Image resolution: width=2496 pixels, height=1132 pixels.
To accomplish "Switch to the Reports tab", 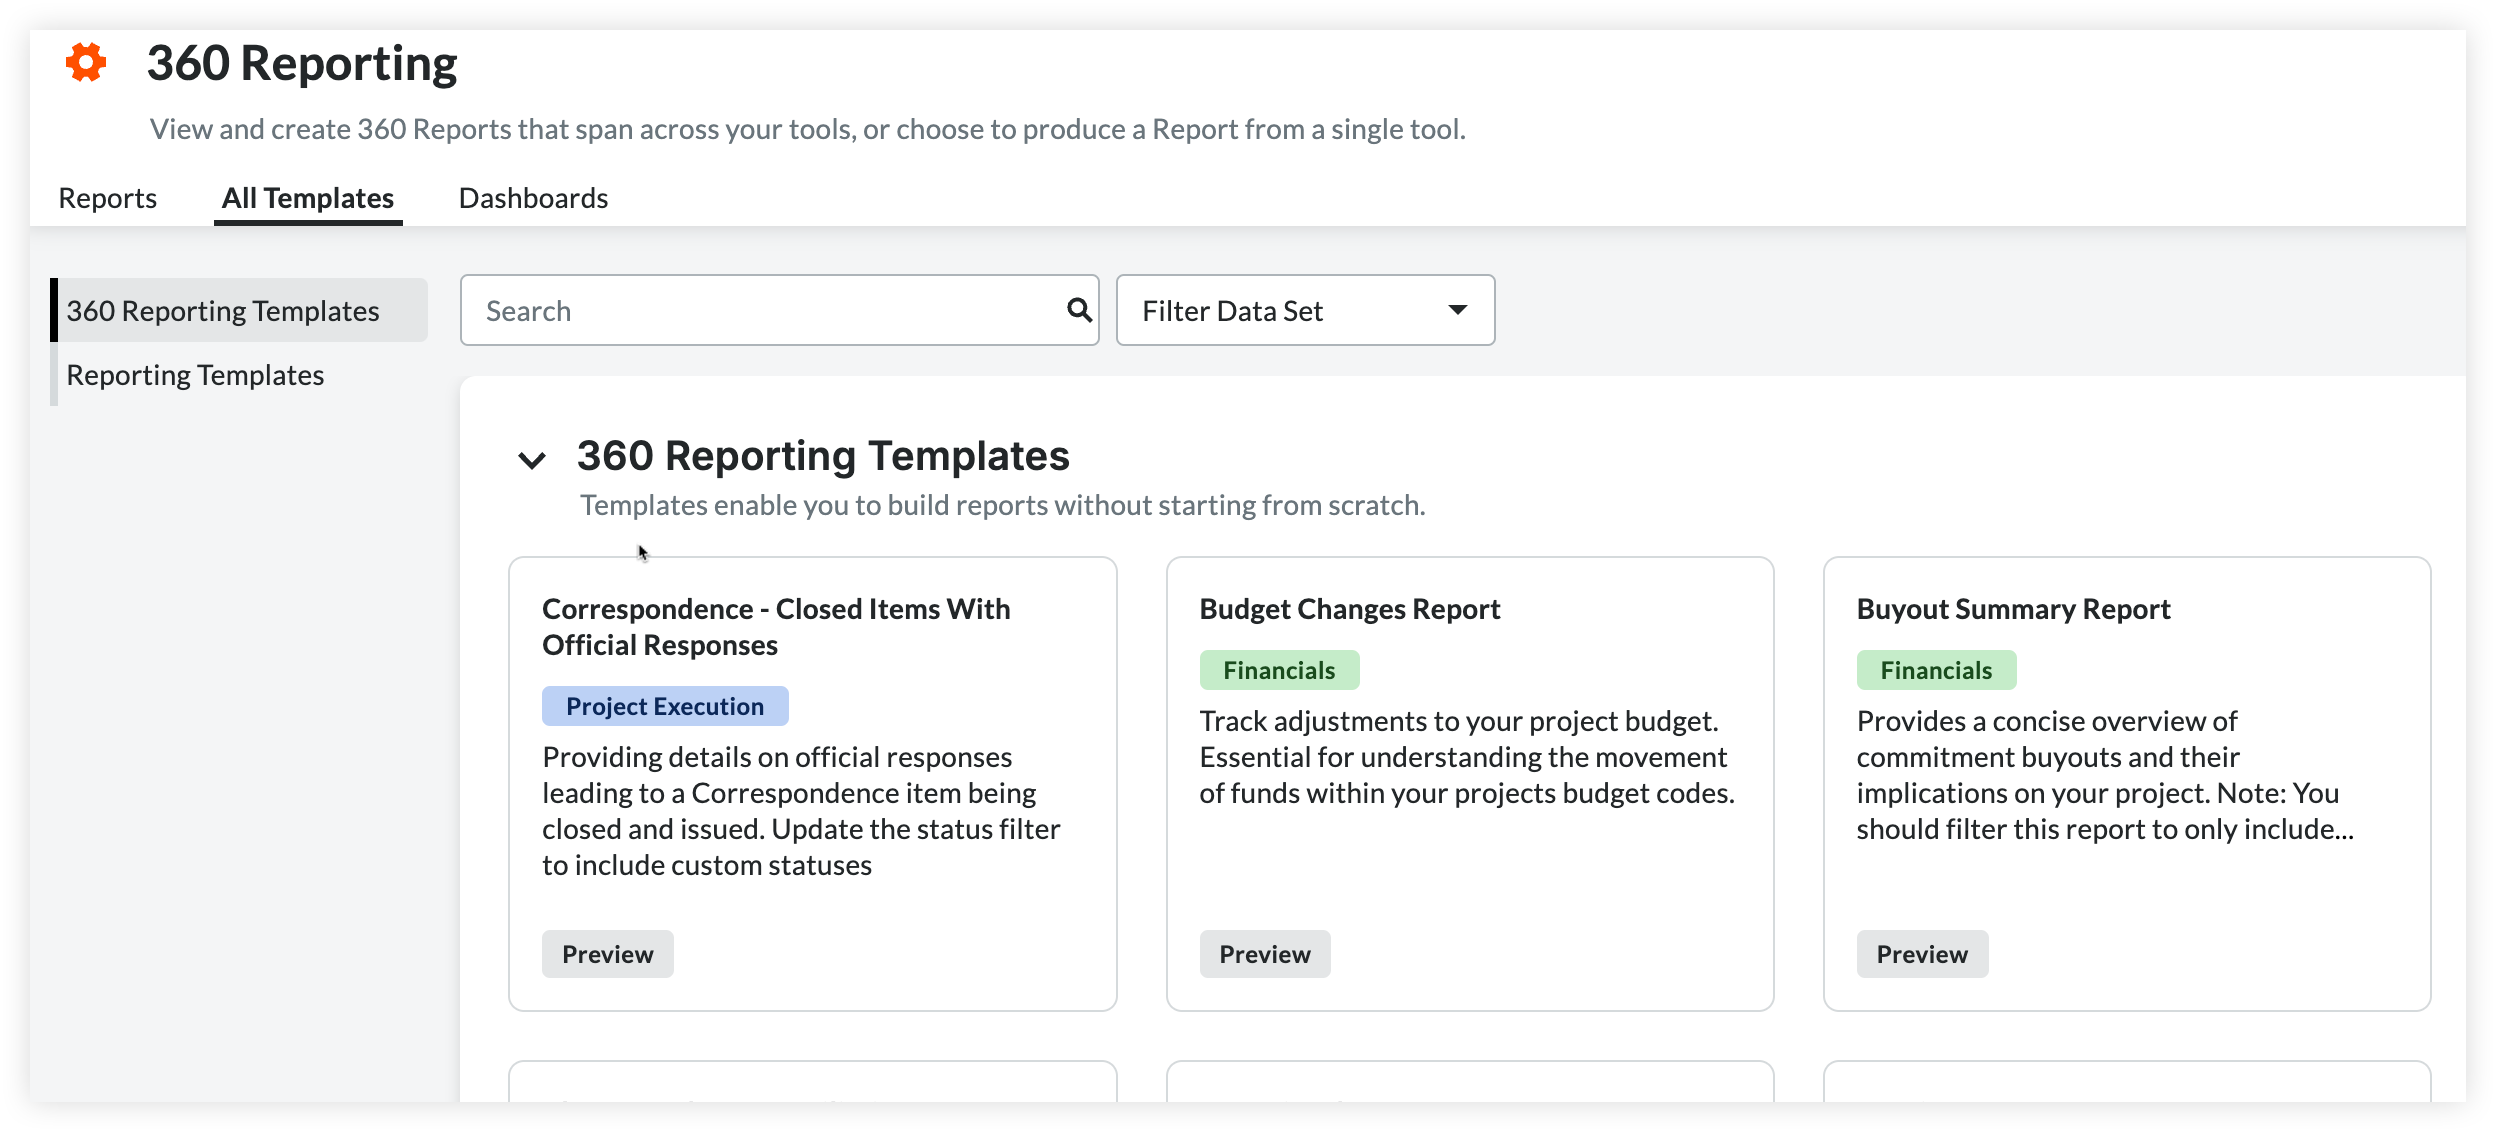I will (108, 198).
